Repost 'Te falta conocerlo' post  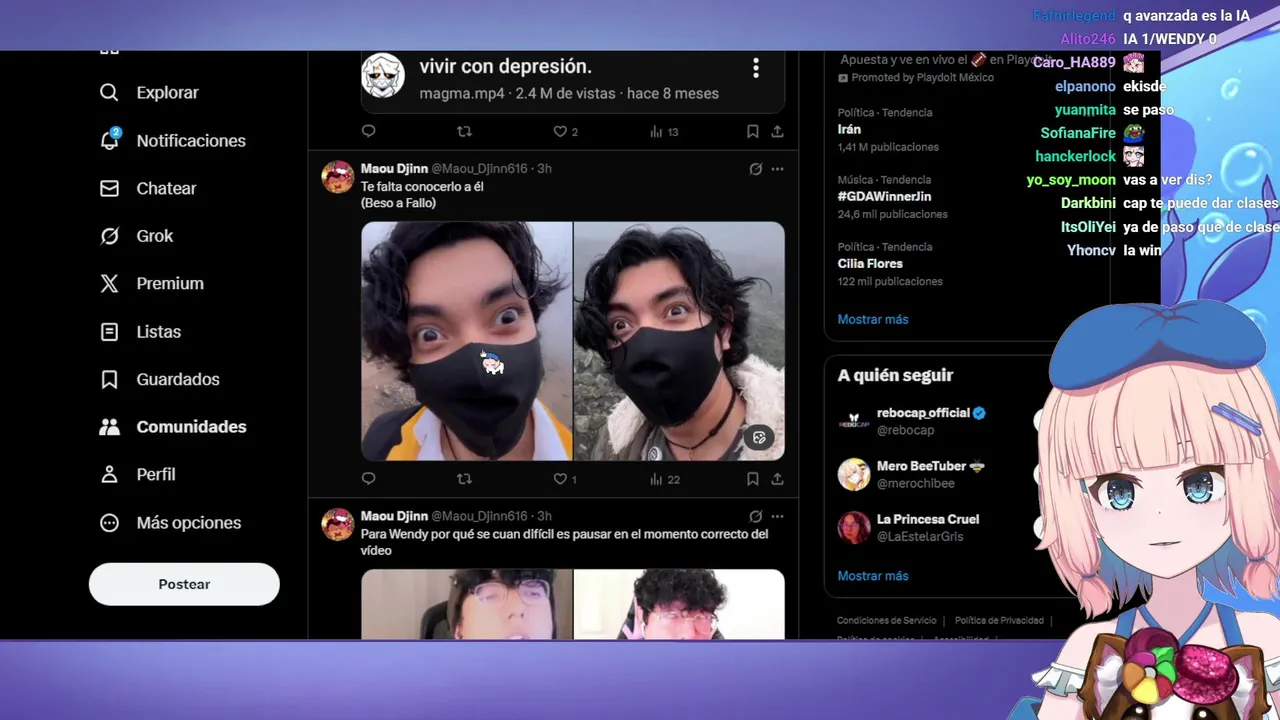pos(464,479)
